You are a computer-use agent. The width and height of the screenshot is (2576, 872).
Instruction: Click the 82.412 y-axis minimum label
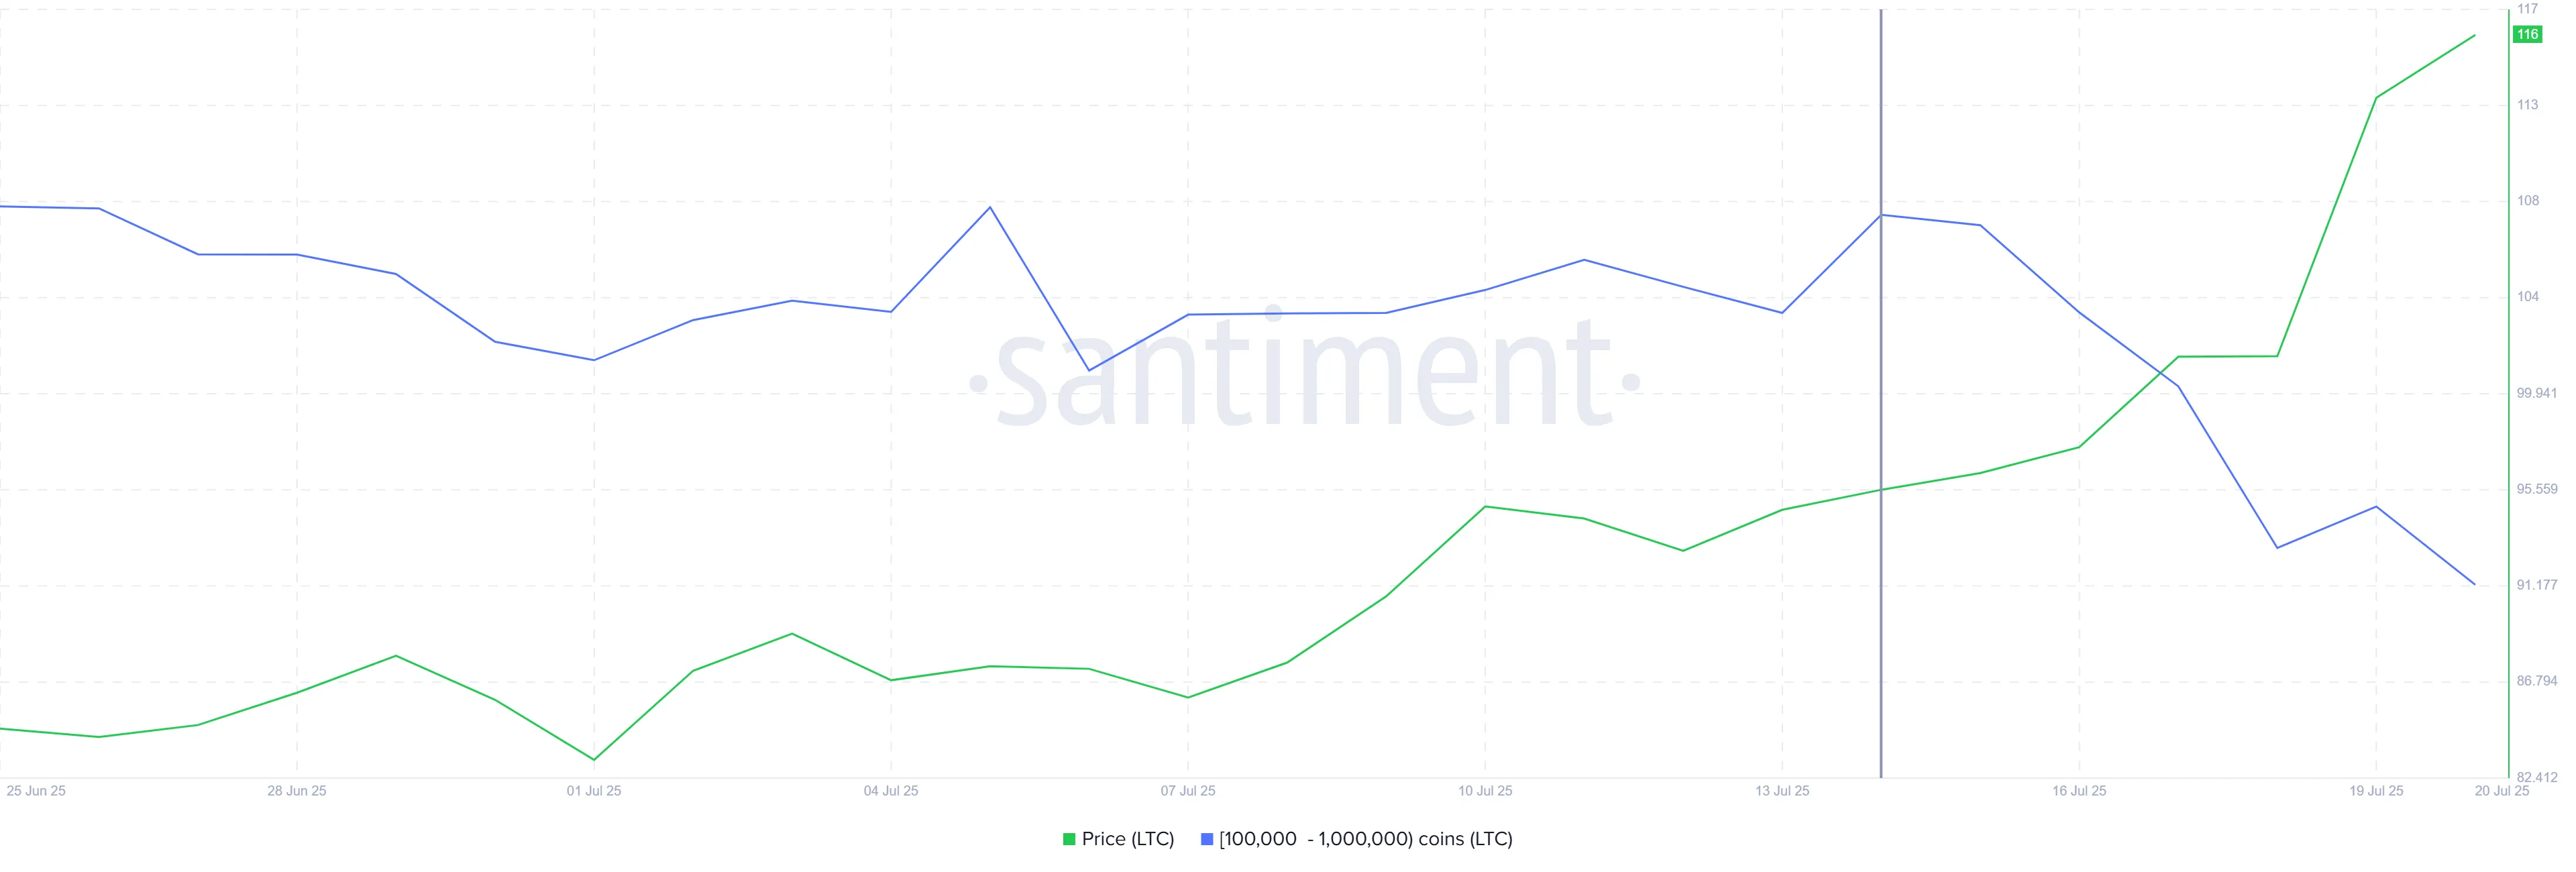[x=2537, y=777]
